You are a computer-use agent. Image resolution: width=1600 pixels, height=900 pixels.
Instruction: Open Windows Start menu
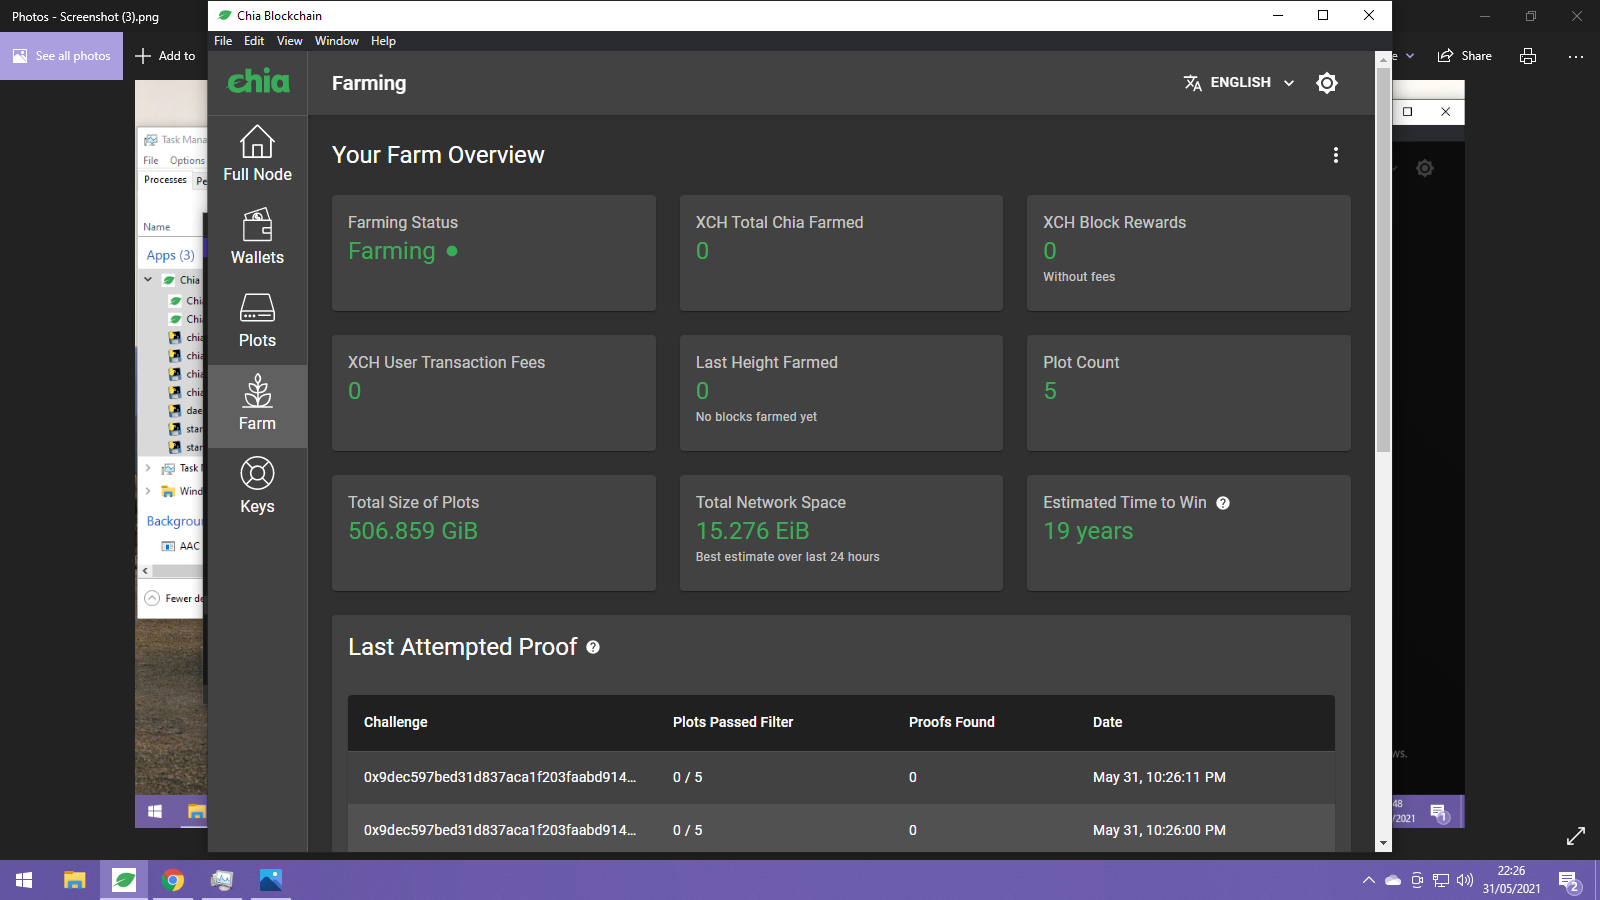[24, 880]
